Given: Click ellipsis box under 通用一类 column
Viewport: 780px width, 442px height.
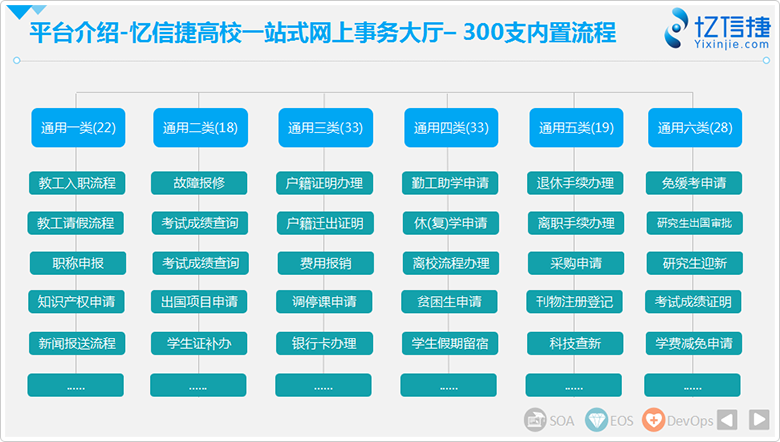Looking at the screenshot, I should click(x=76, y=385).
